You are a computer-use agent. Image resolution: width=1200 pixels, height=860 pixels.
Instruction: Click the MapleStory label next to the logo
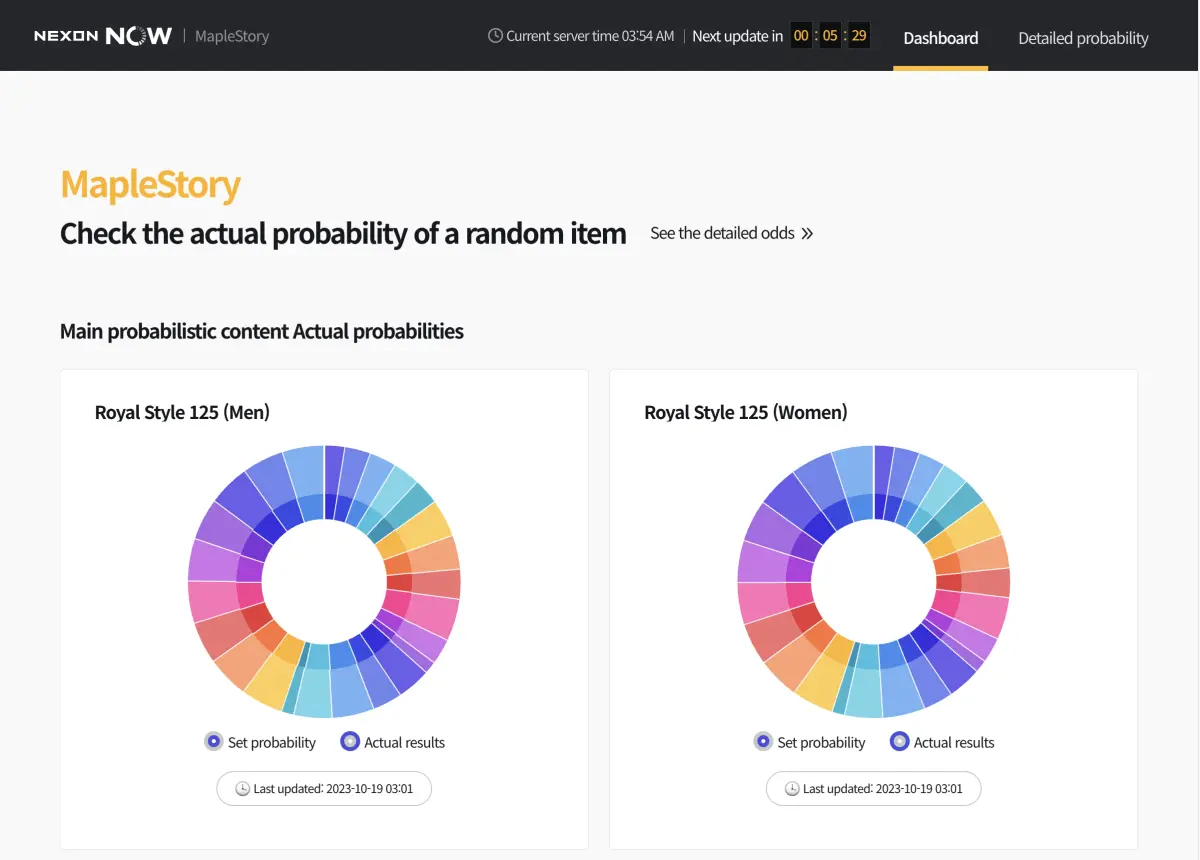coord(232,35)
